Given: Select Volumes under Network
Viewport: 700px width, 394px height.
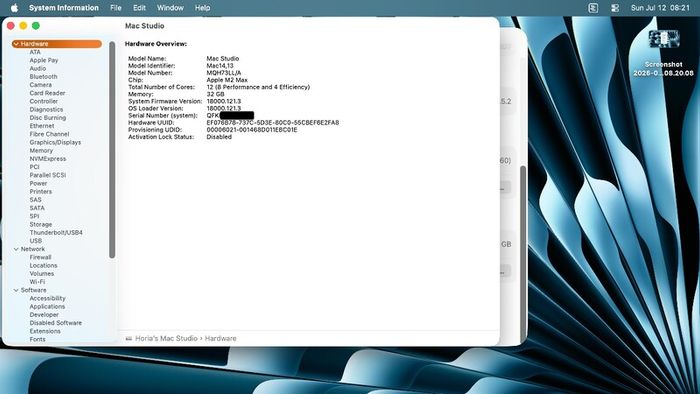Looking at the screenshot, I should (42, 274).
